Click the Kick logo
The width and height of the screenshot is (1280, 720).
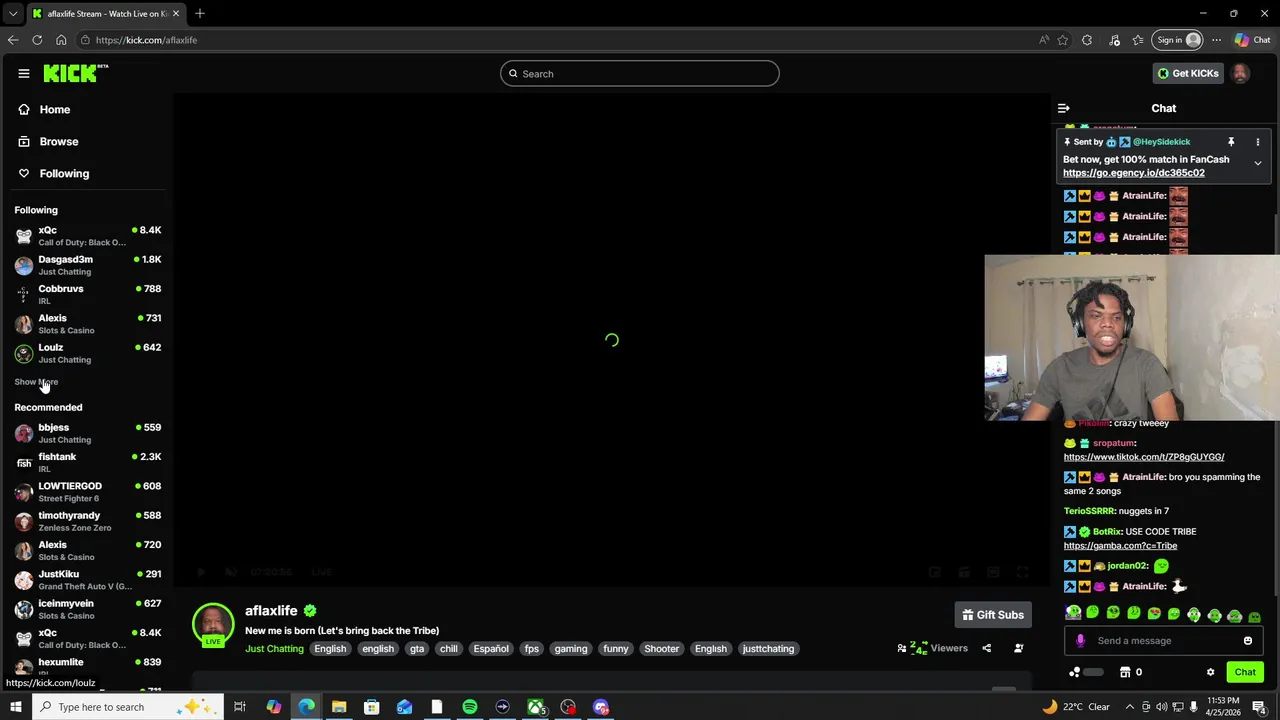[x=74, y=73]
